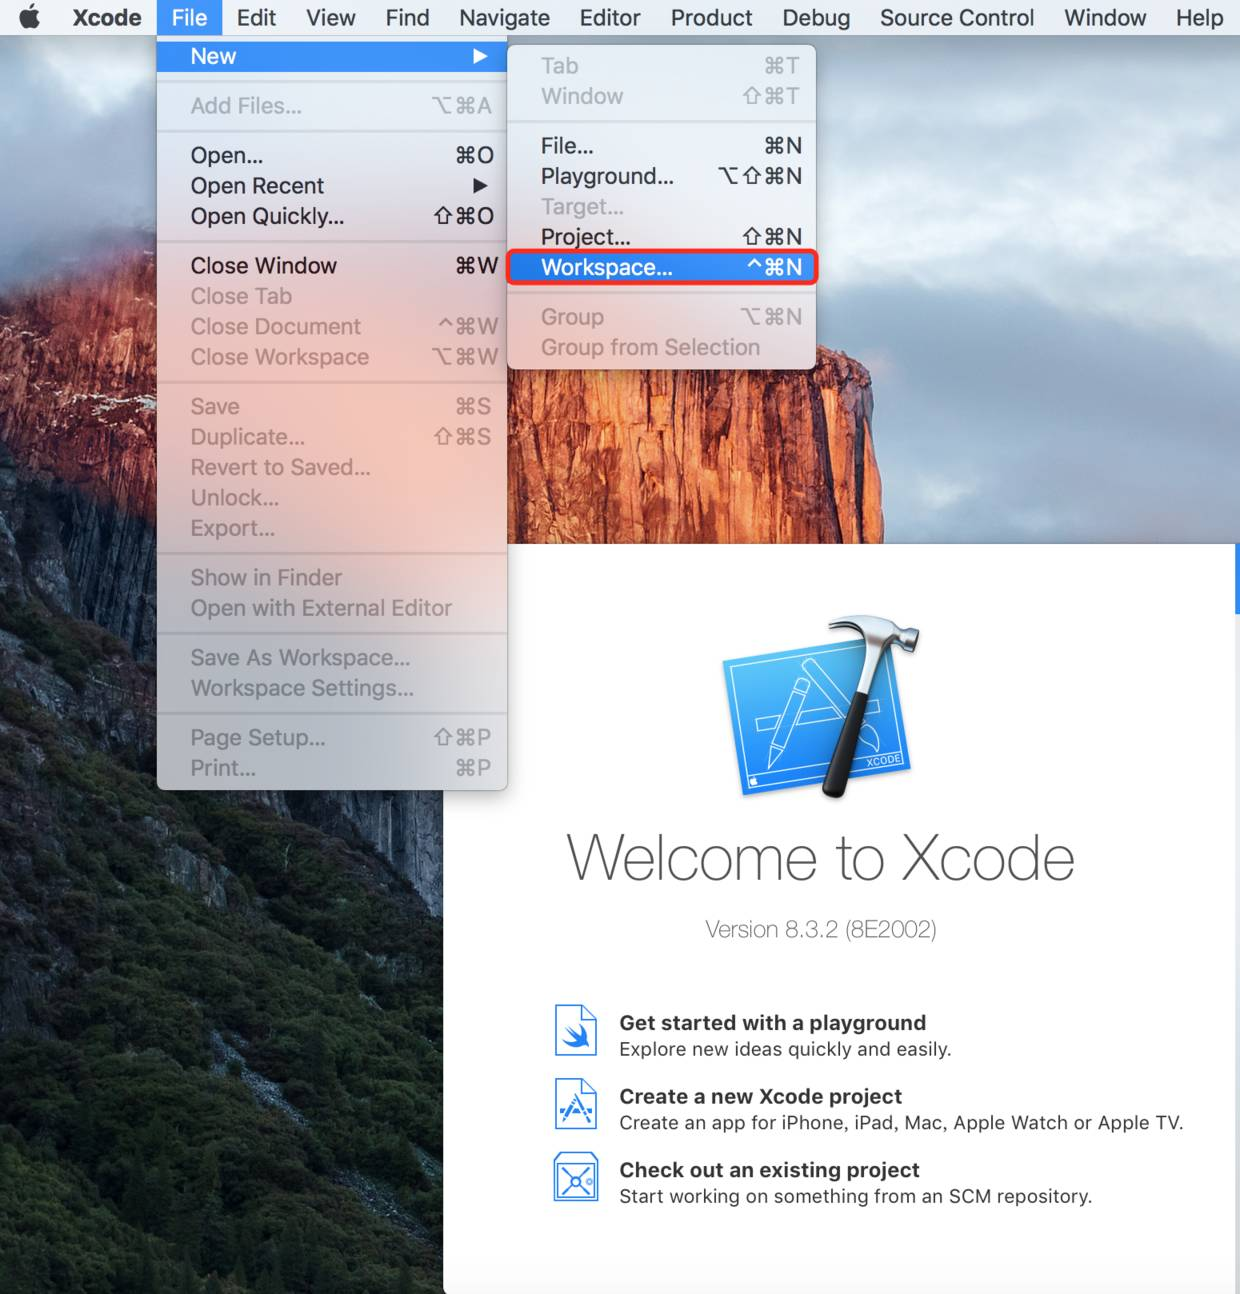This screenshot has width=1240, height=1294.
Task: Click 'Start working on something from an SCM repository.'
Action: (x=855, y=1196)
